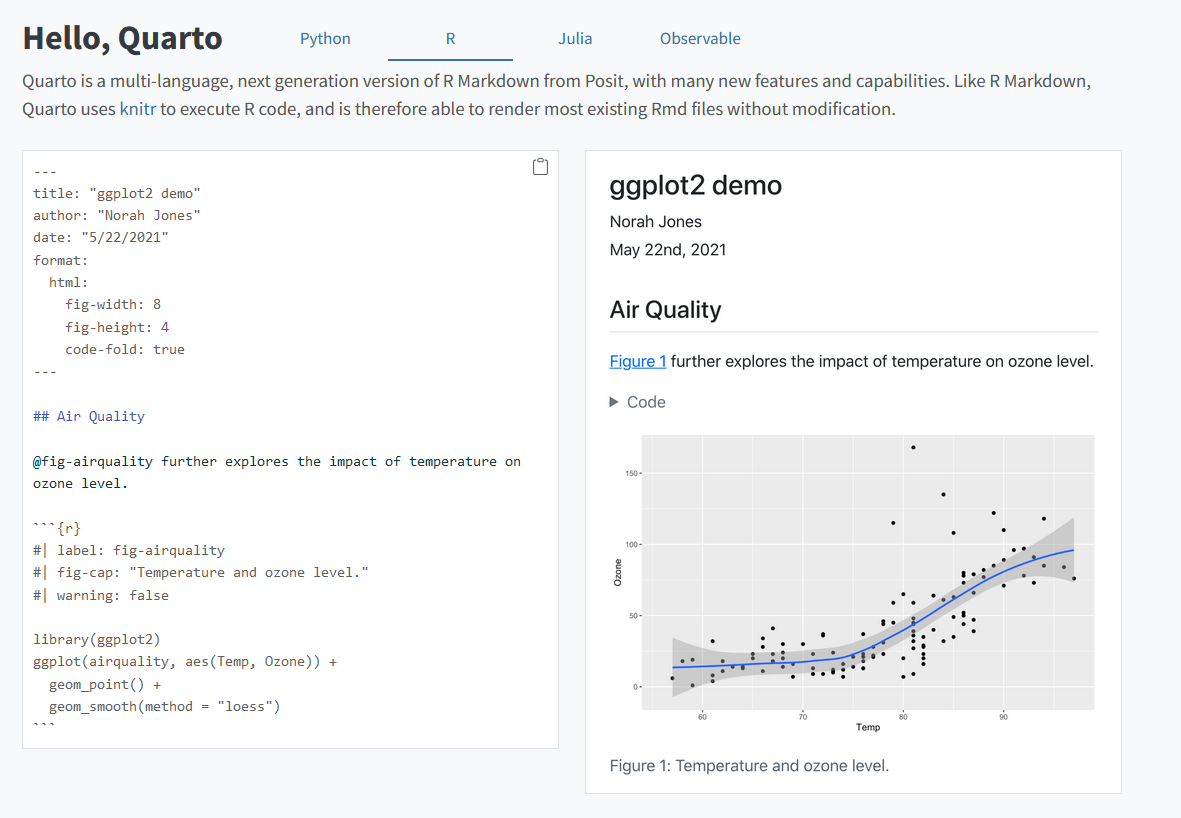The width and height of the screenshot is (1181, 818).
Task: Copy code with the clipboard icon
Action: [540, 166]
